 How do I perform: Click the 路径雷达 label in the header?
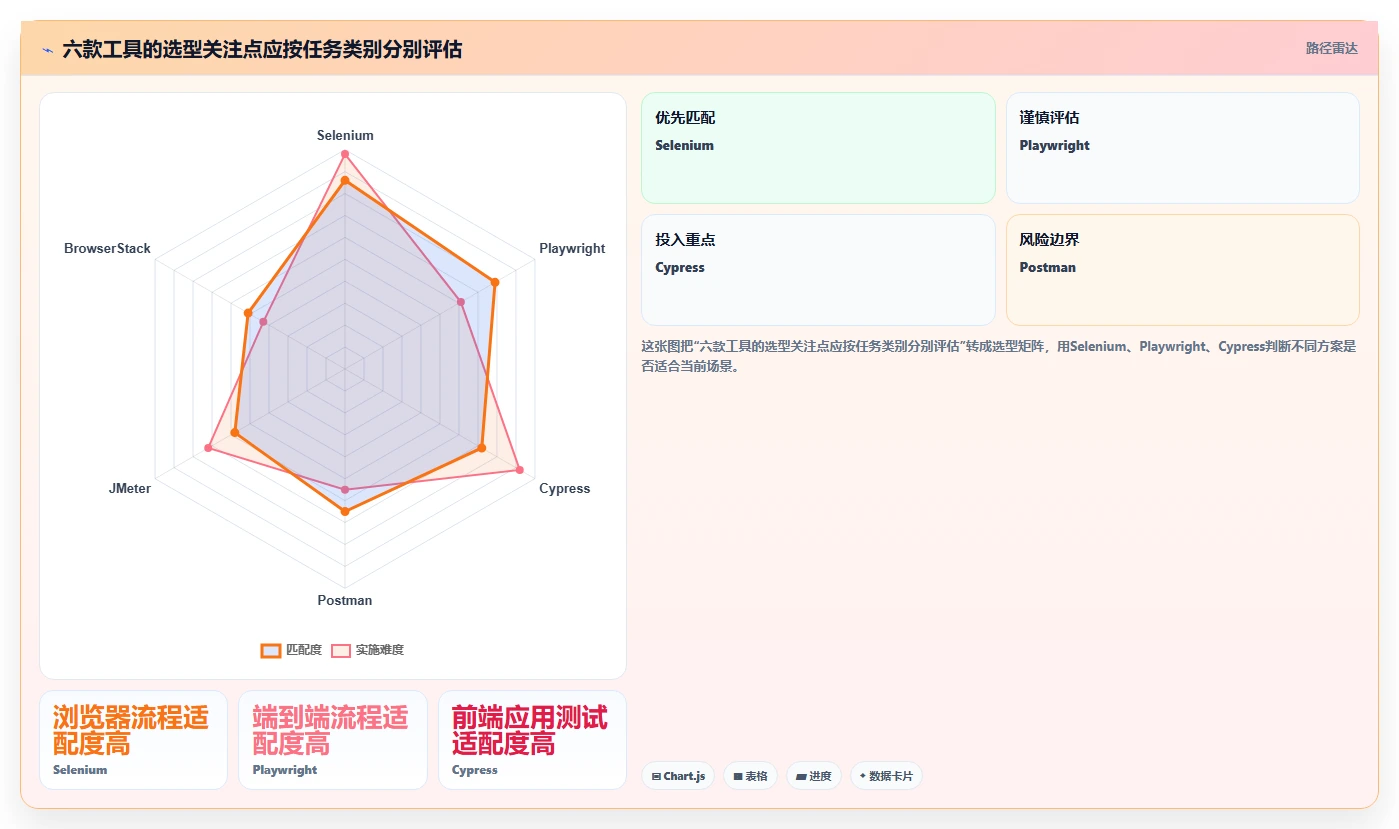coord(1331,48)
